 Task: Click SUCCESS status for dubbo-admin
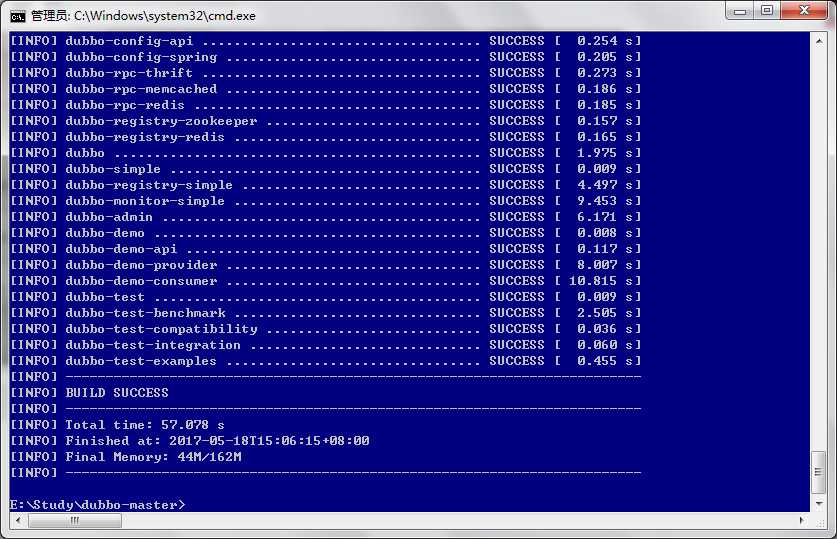(x=517, y=217)
